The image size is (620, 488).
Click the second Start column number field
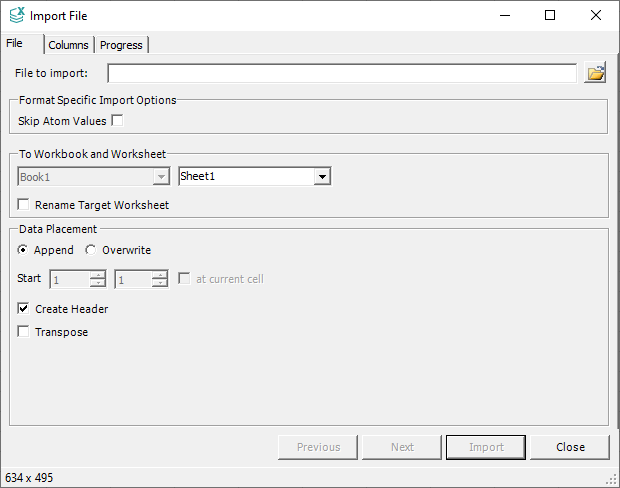(x=132, y=280)
